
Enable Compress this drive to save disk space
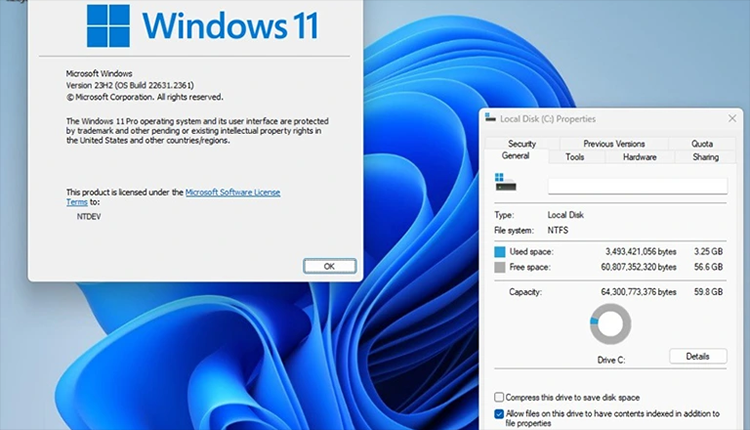click(x=500, y=397)
